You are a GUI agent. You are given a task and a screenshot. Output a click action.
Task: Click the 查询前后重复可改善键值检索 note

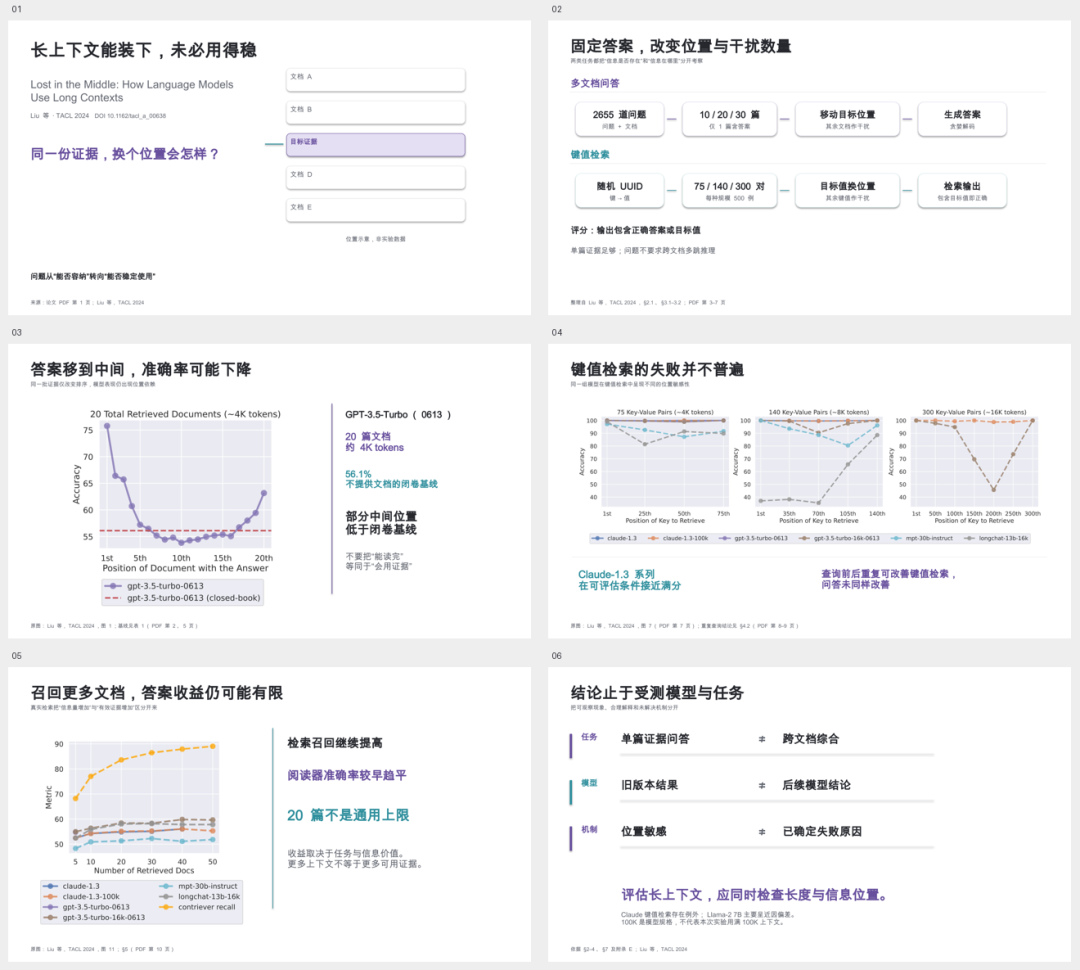click(x=889, y=579)
